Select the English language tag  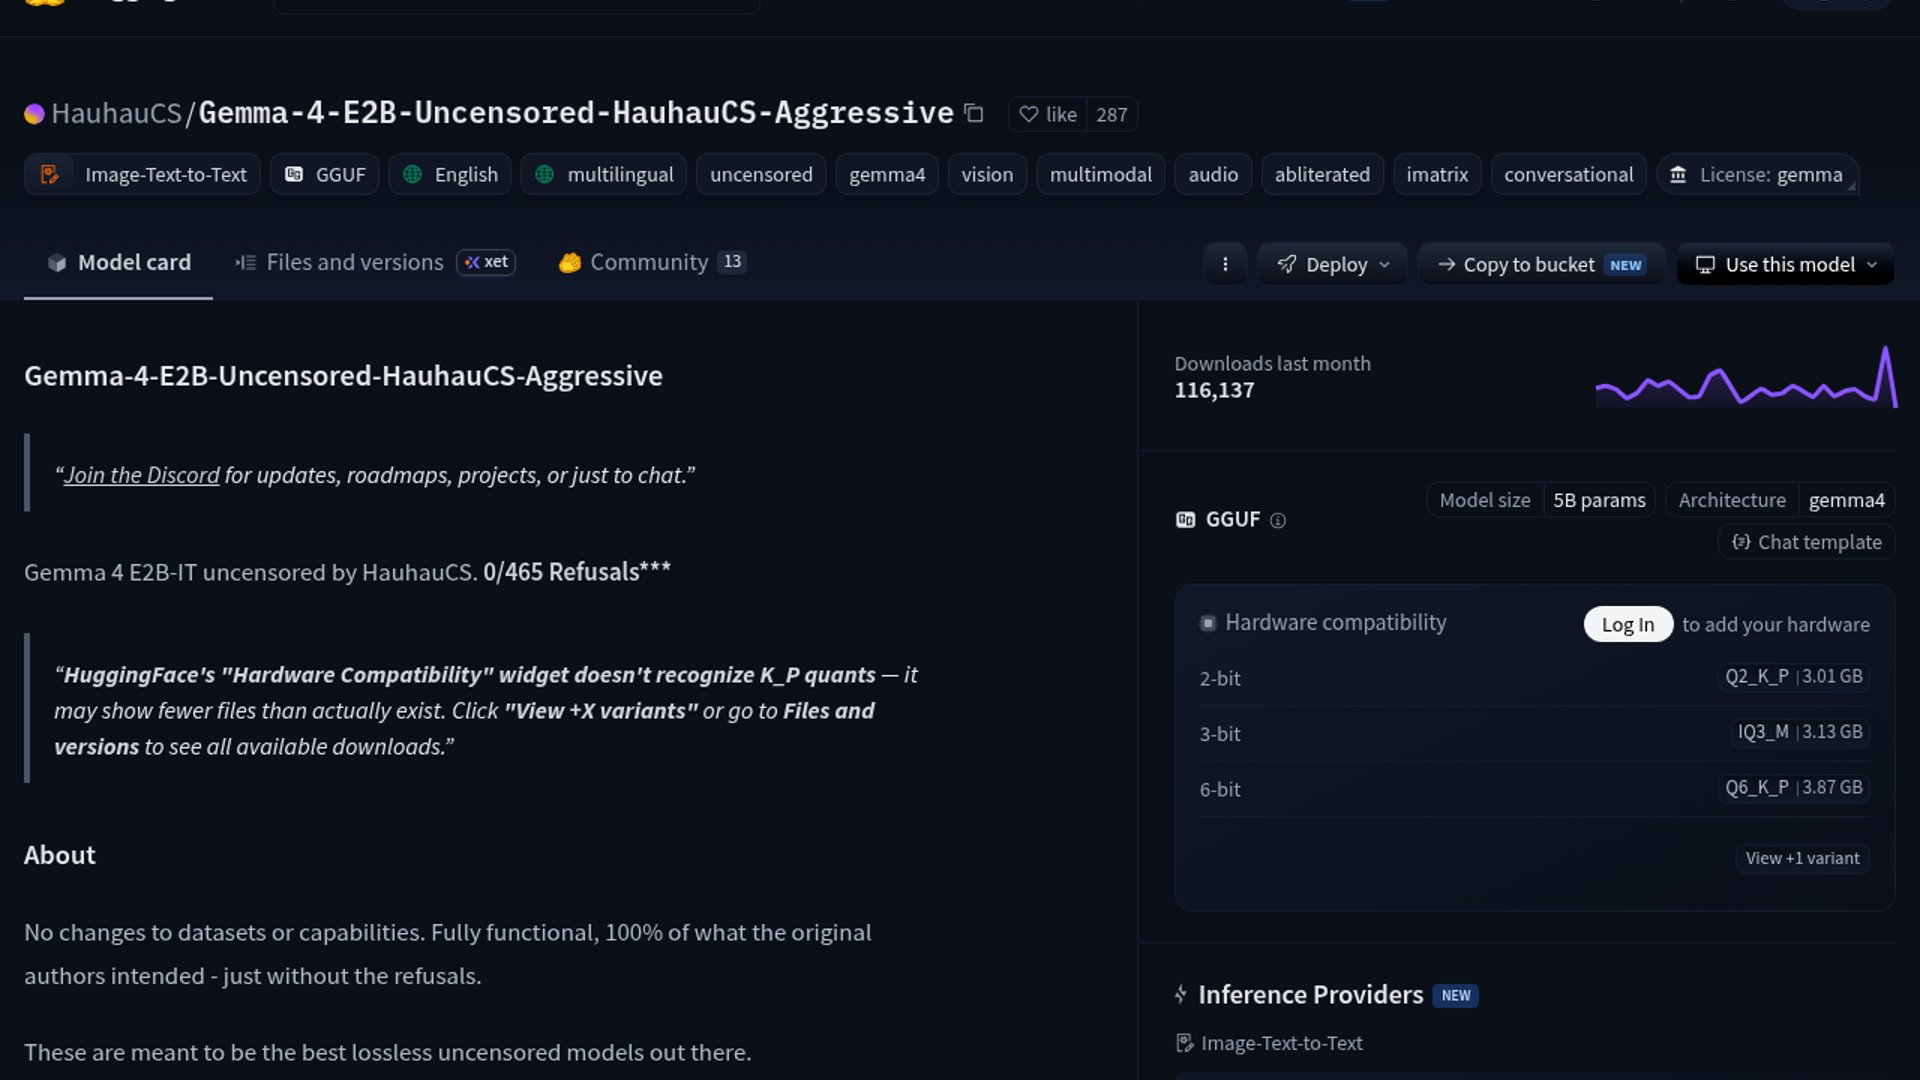coord(450,174)
